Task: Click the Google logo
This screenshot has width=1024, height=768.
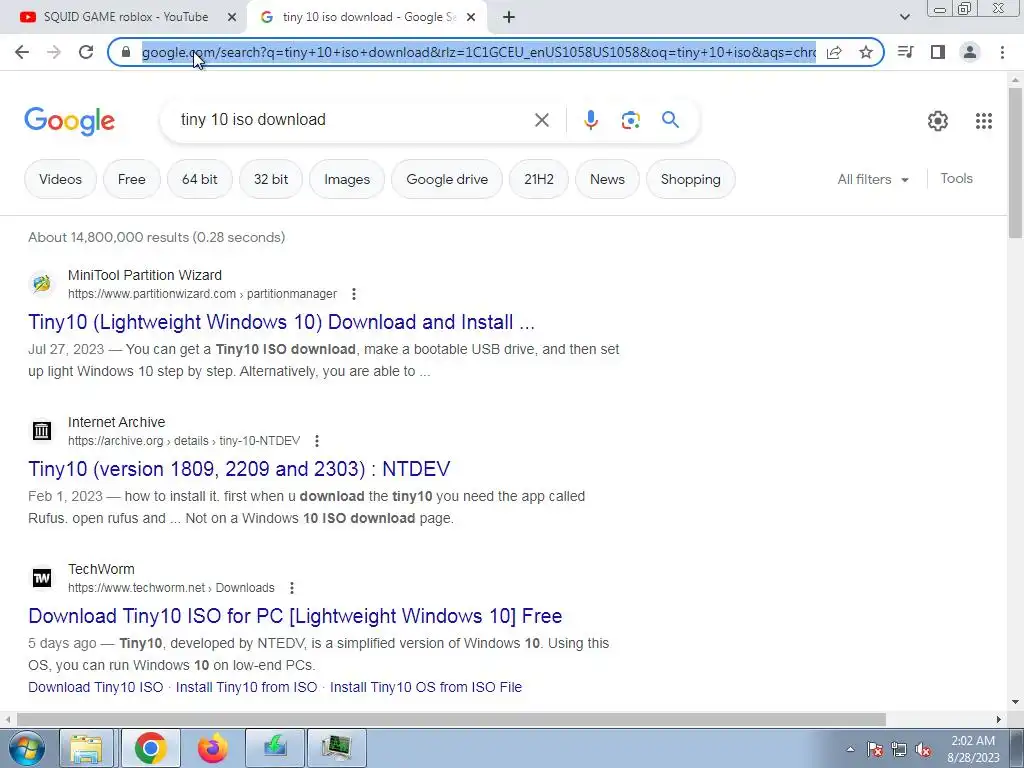Action: point(69,121)
